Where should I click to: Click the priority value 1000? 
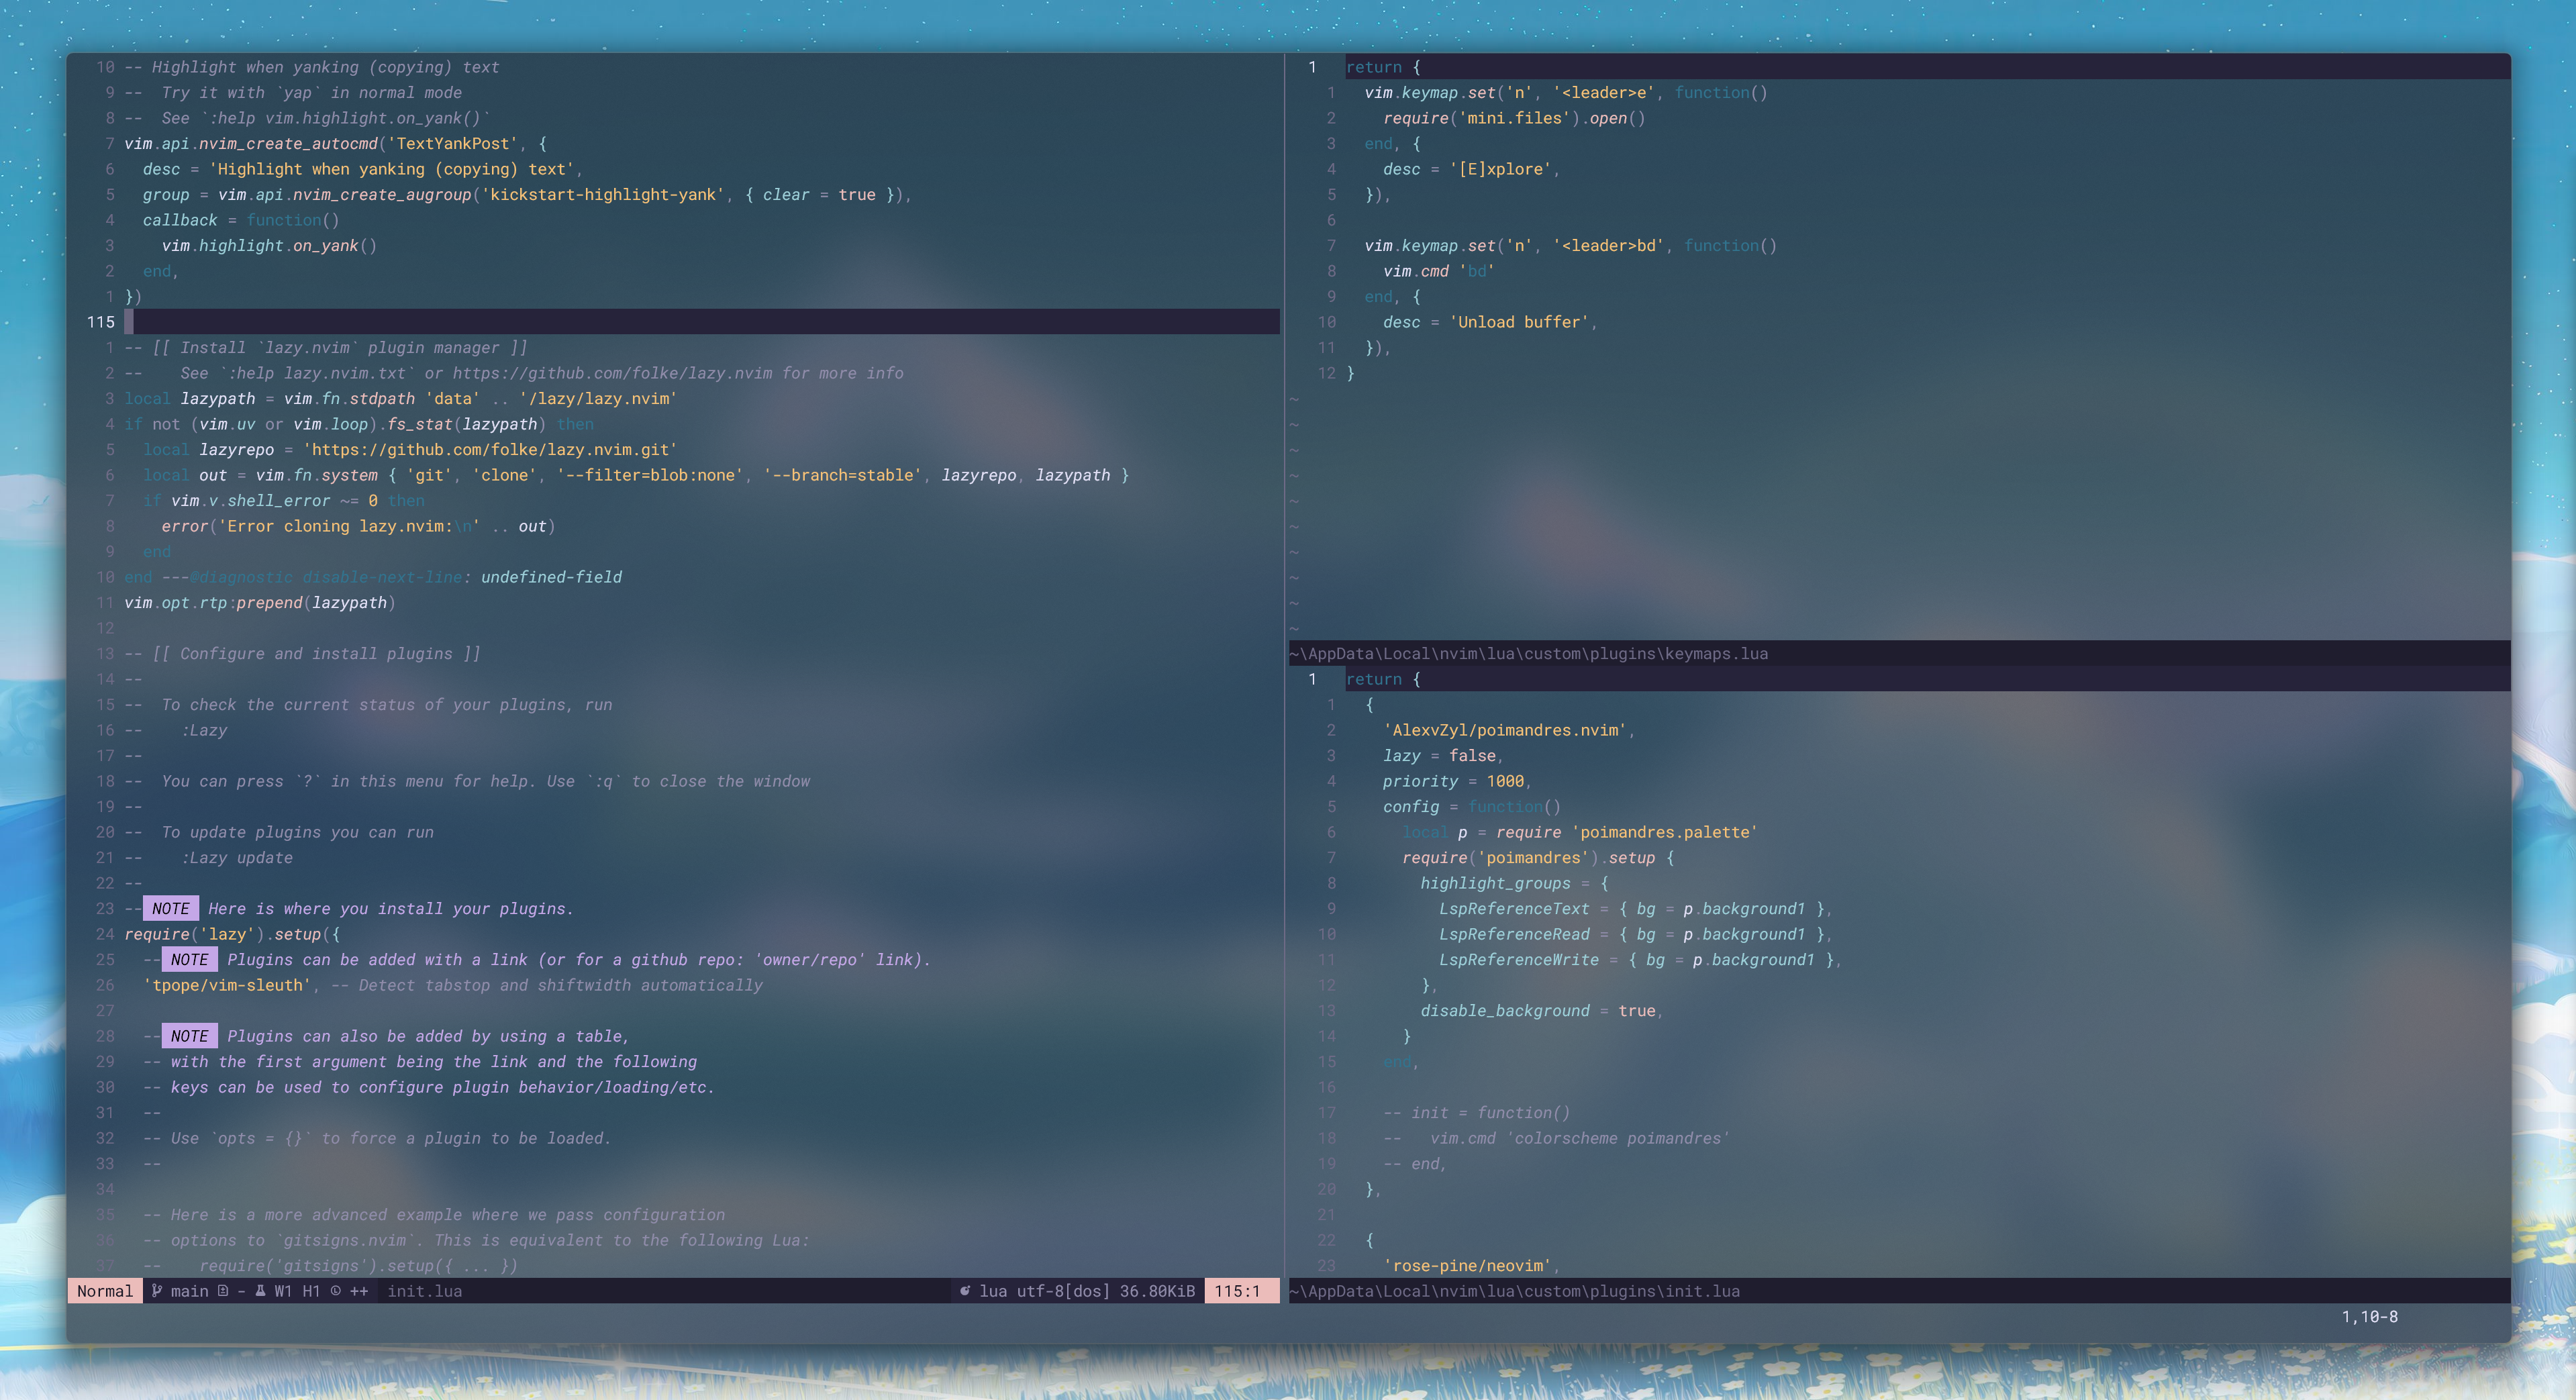pos(1505,781)
